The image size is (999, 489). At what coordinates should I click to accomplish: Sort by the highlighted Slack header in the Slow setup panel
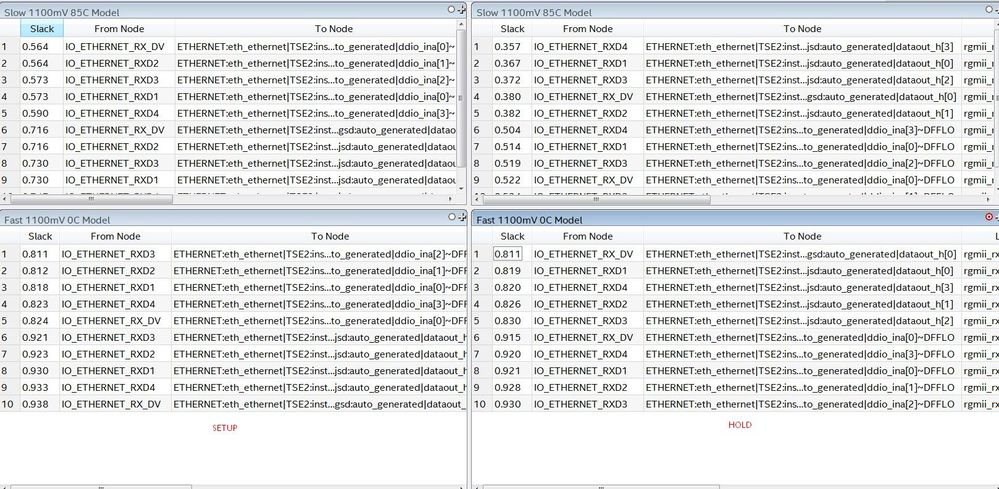(x=42, y=29)
